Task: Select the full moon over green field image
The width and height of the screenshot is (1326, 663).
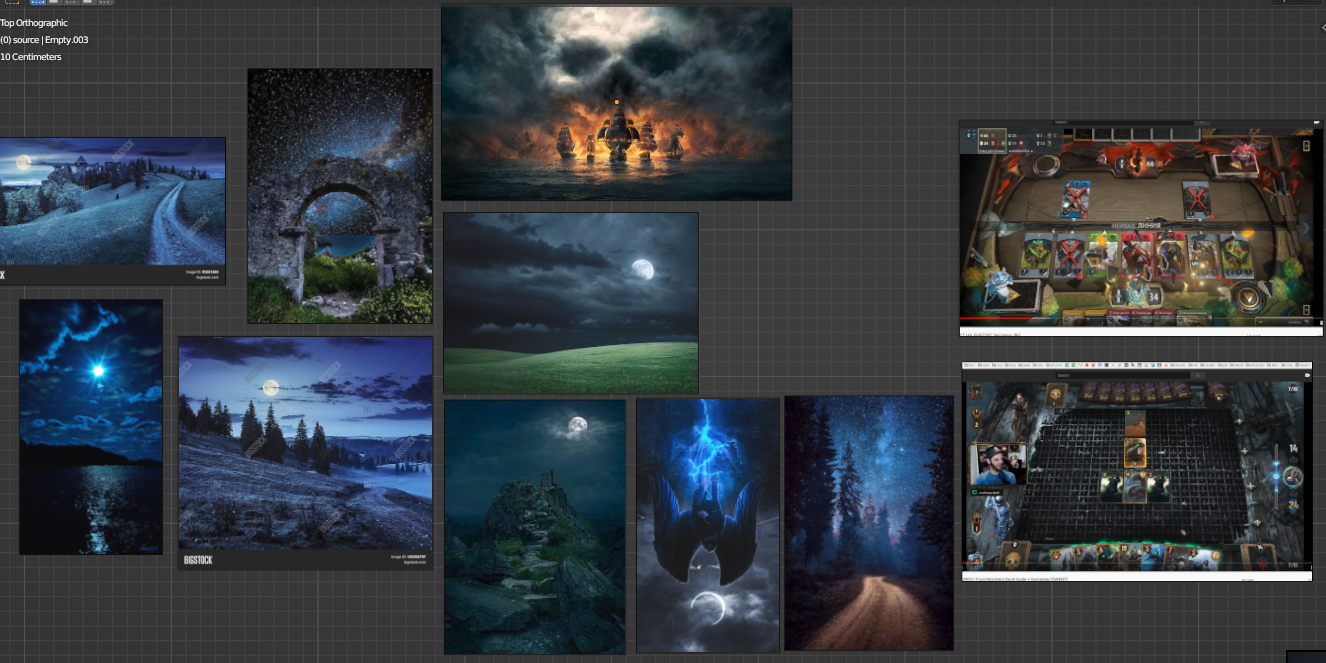Action: (x=571, y=302)
